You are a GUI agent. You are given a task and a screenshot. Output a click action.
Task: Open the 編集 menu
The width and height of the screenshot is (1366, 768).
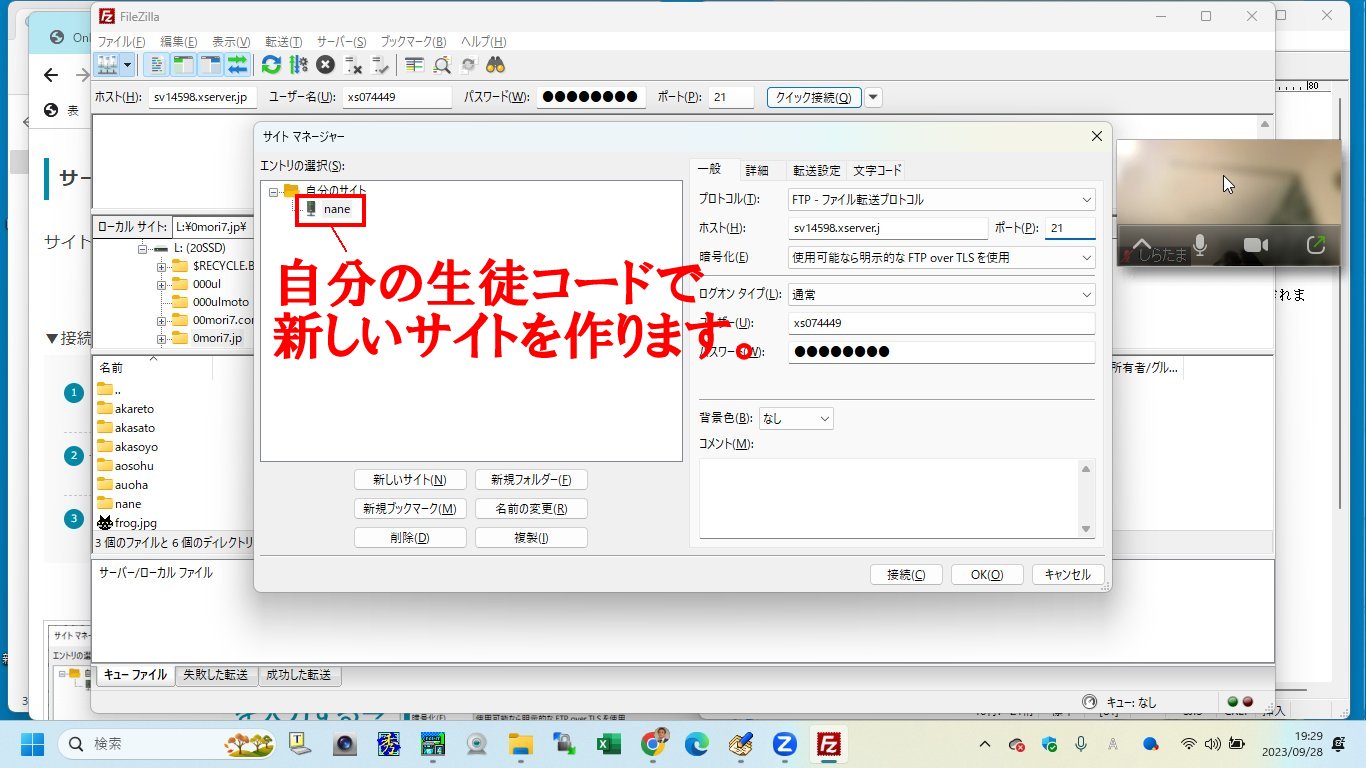(x=178, y=42)
